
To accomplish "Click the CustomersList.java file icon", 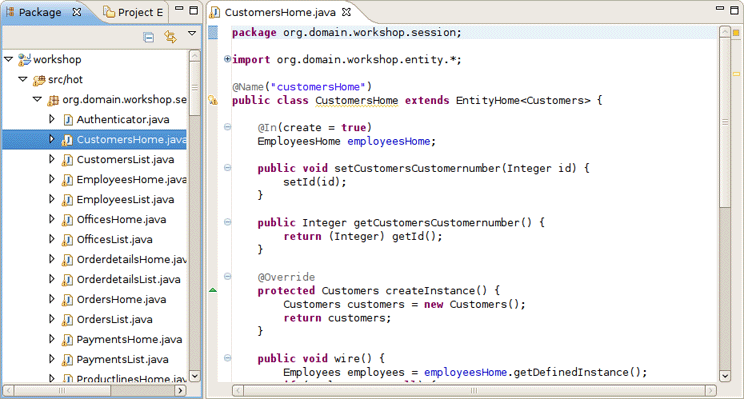I will 67,159.
